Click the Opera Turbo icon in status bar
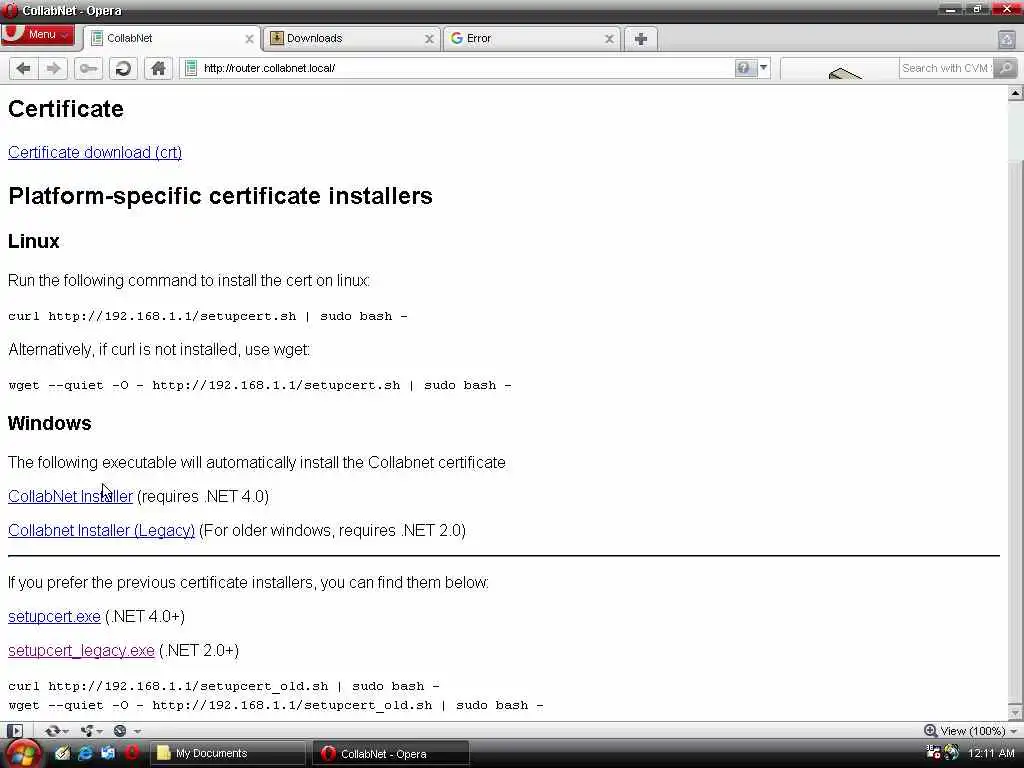The image size is (1024, 768). pyautogui.click(x=120, y=731)
